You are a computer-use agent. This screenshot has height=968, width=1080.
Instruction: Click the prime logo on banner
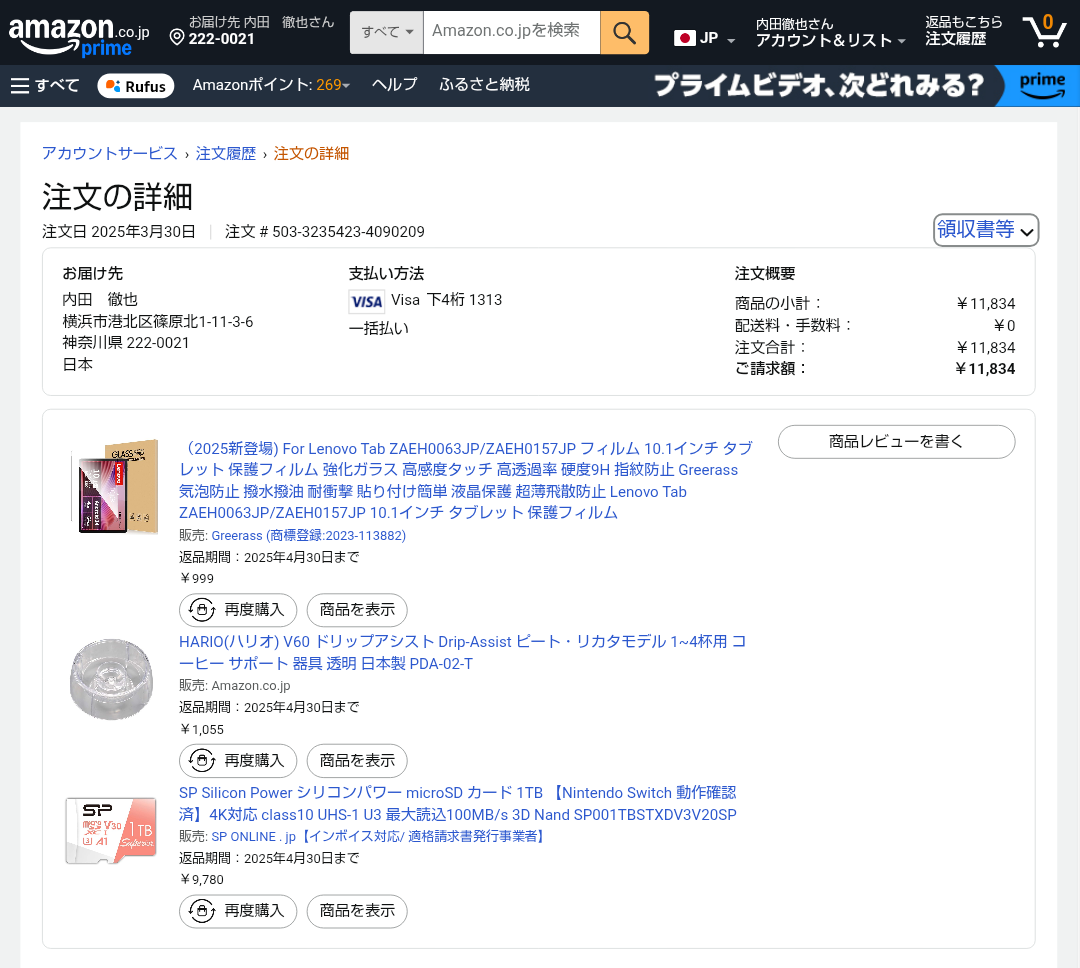tap(1042, 86)
